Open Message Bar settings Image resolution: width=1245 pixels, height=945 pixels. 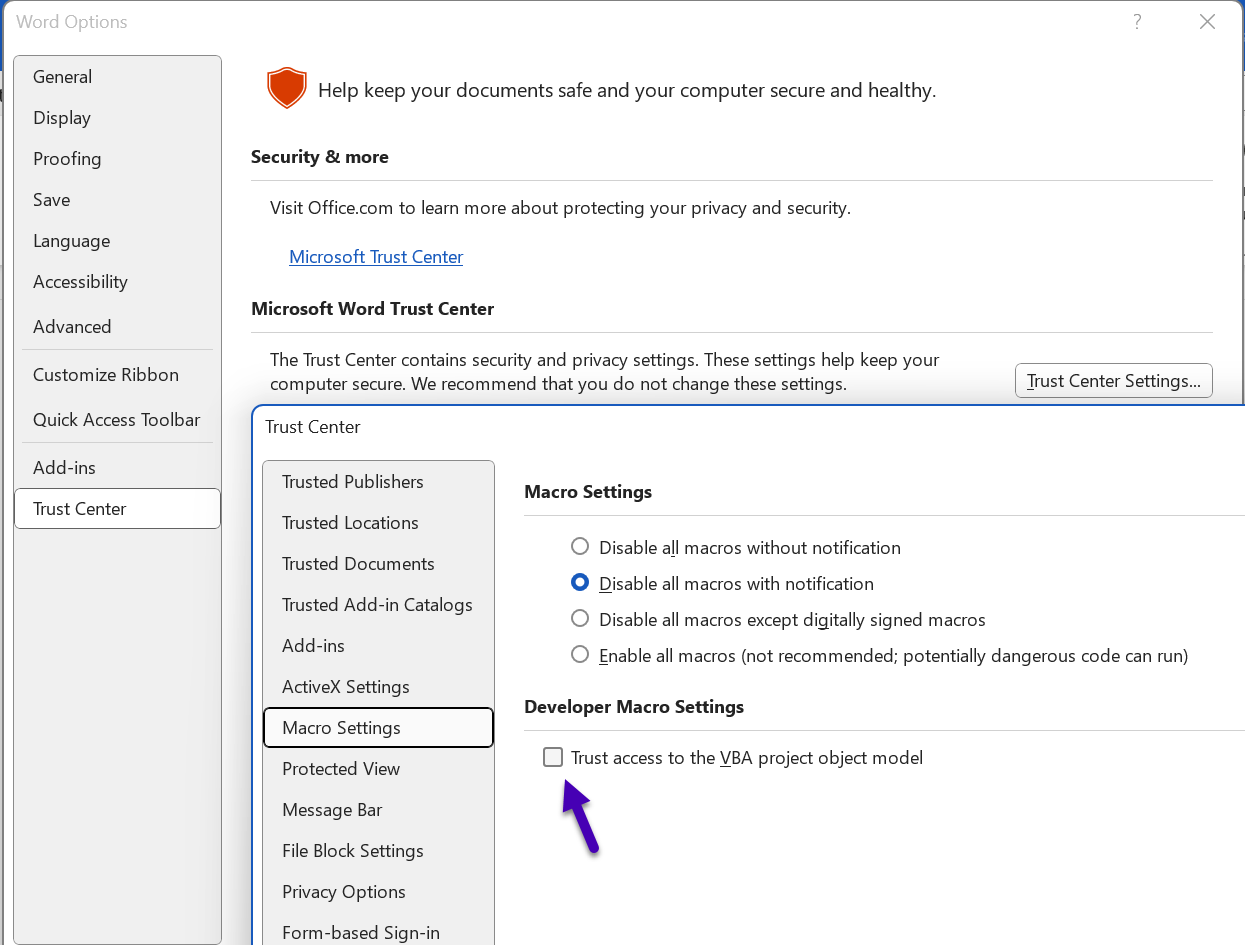coord(379,810)
